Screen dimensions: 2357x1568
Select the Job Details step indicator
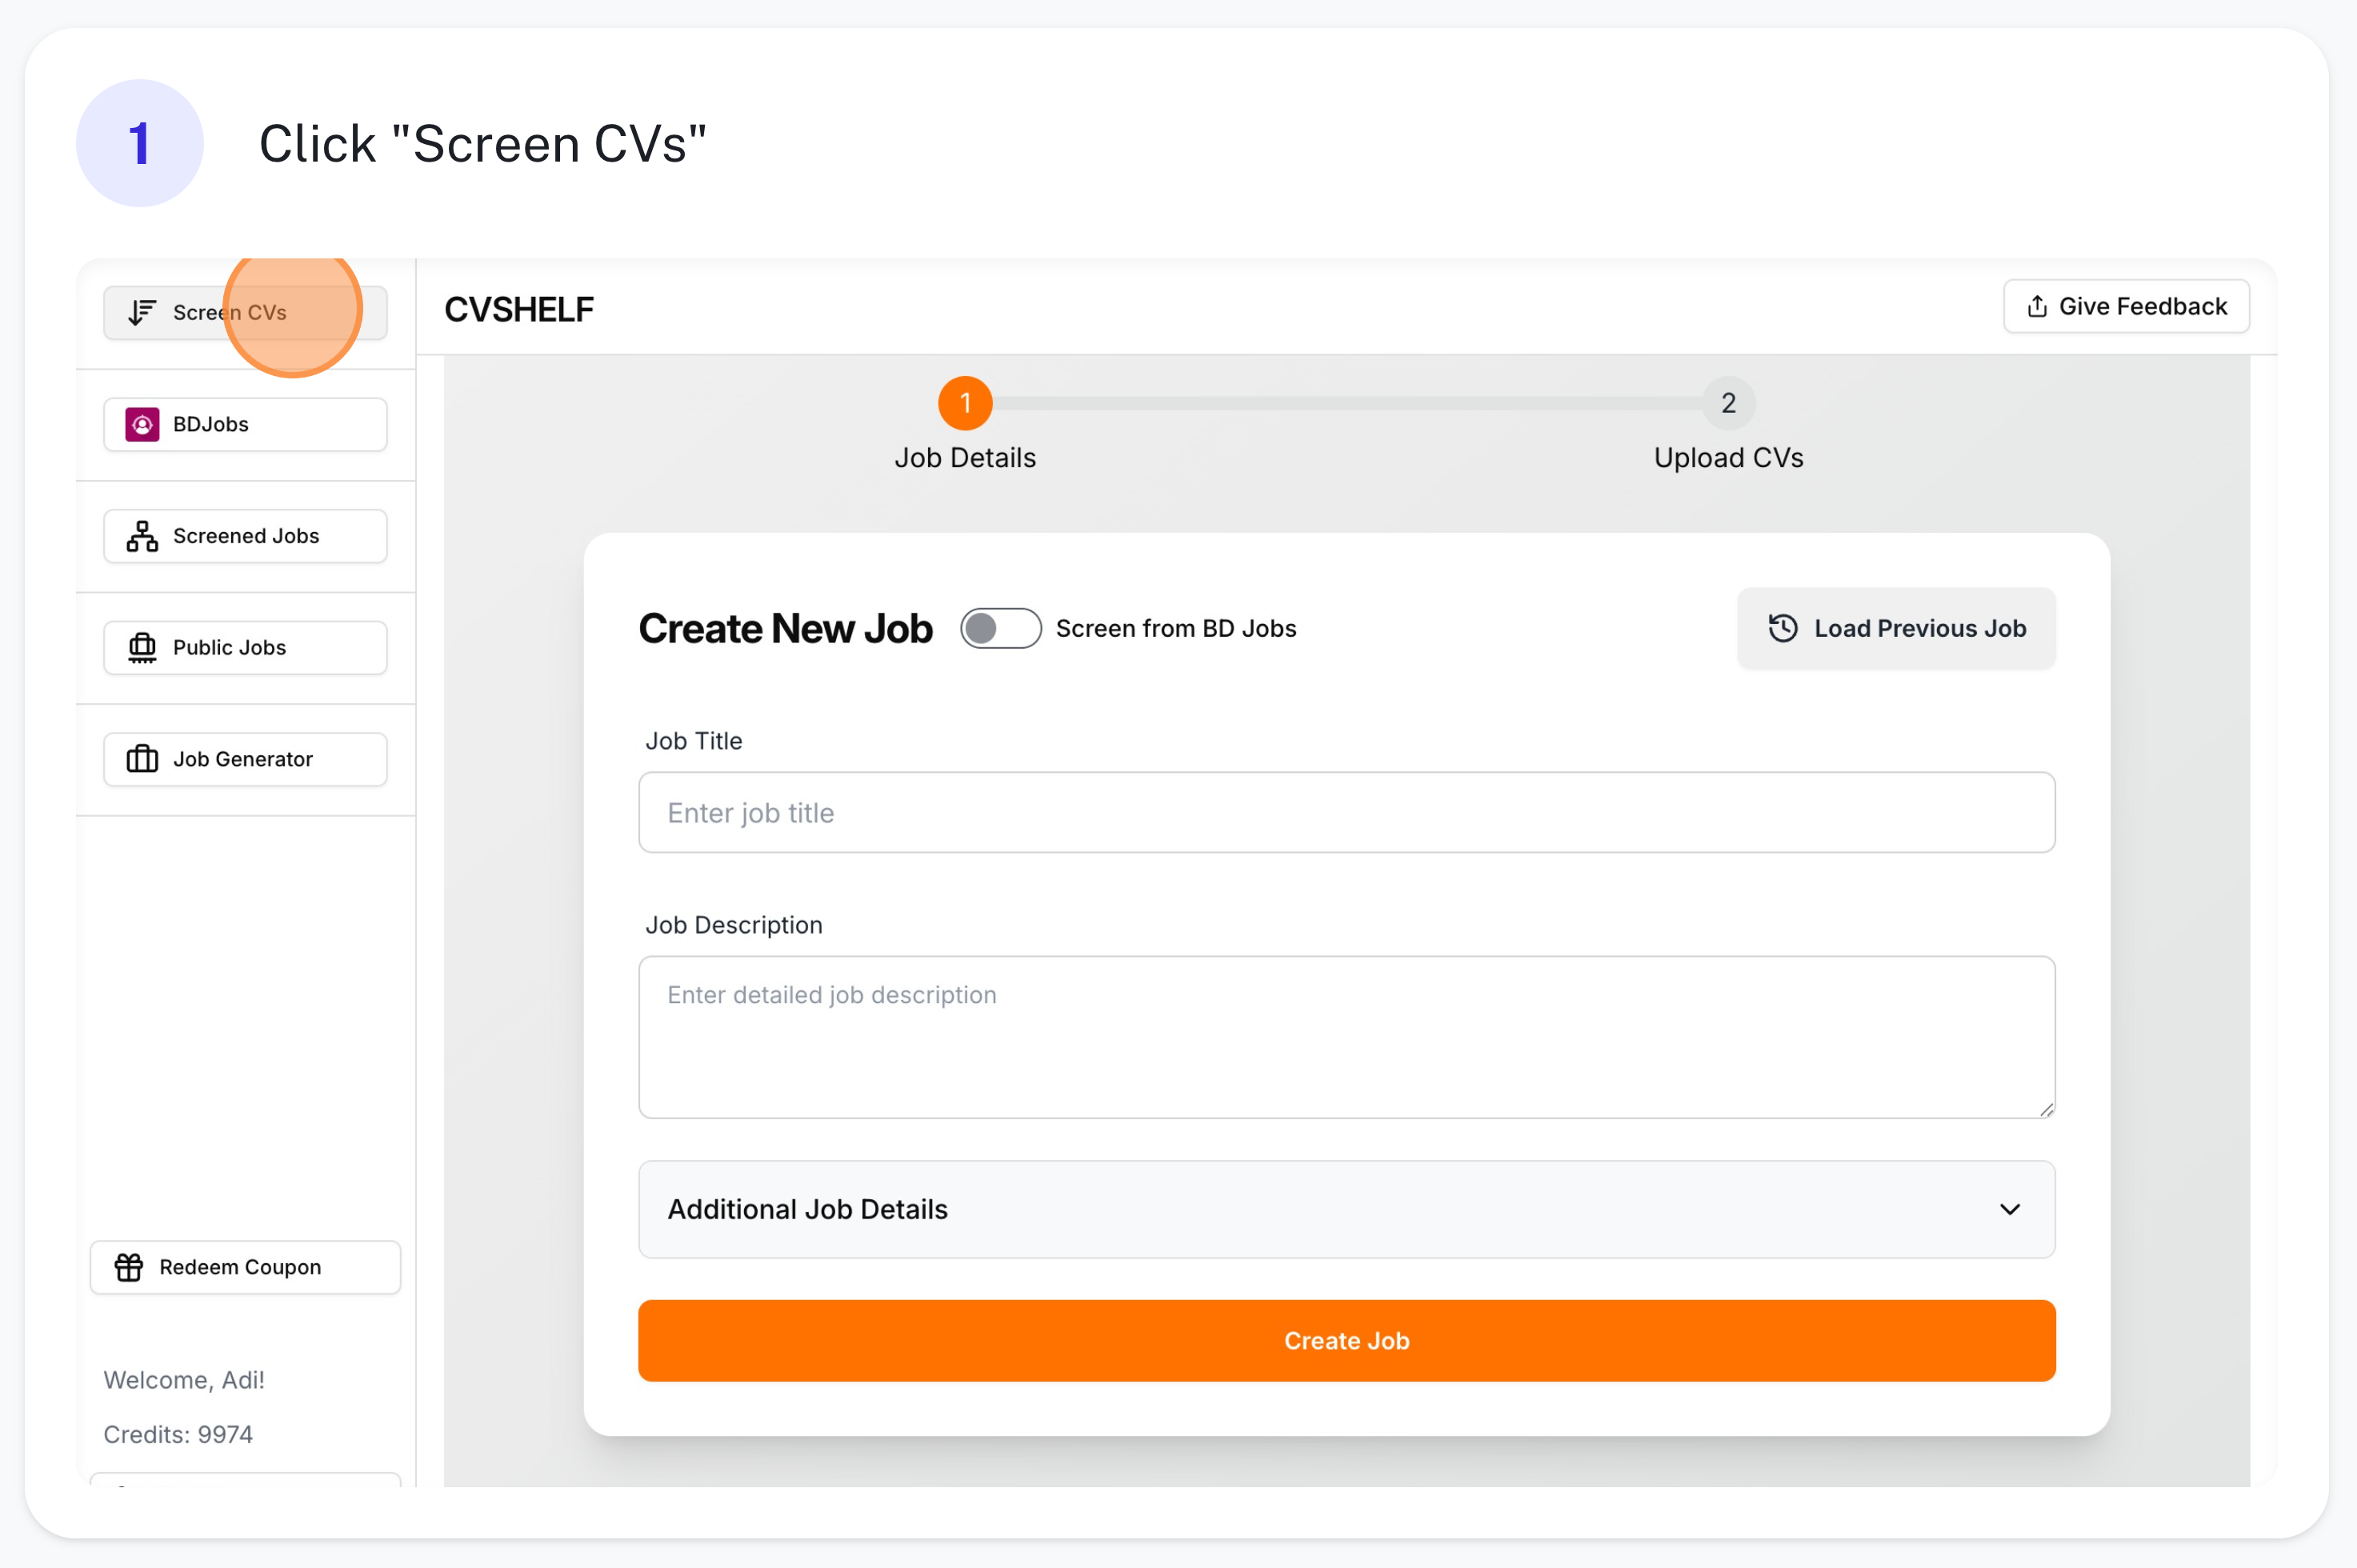pos(964,403)
